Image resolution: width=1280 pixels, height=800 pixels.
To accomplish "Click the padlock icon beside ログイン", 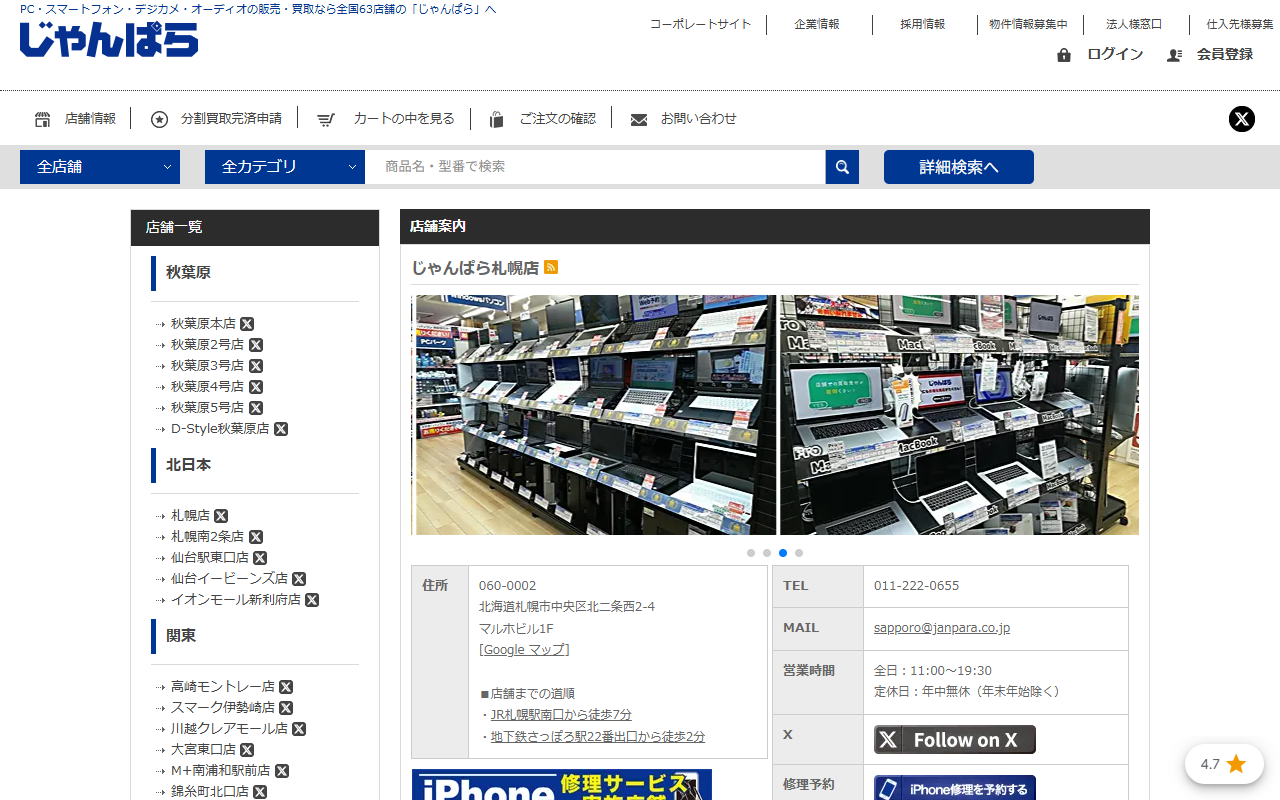I will (x=1064, y=55).
